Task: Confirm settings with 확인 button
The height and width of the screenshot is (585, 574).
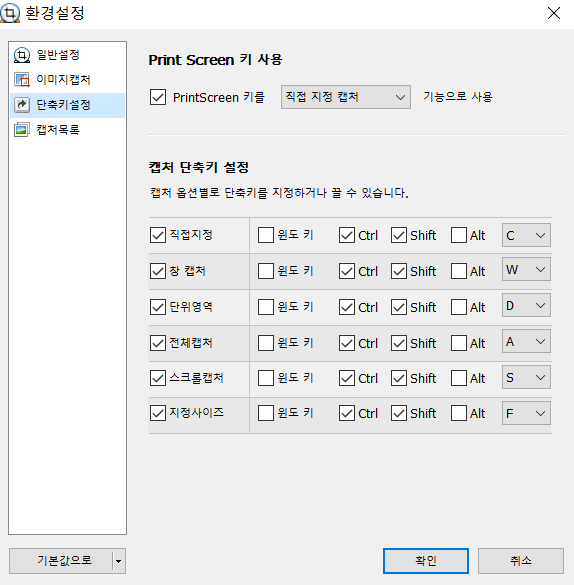Action: [426, 561]
